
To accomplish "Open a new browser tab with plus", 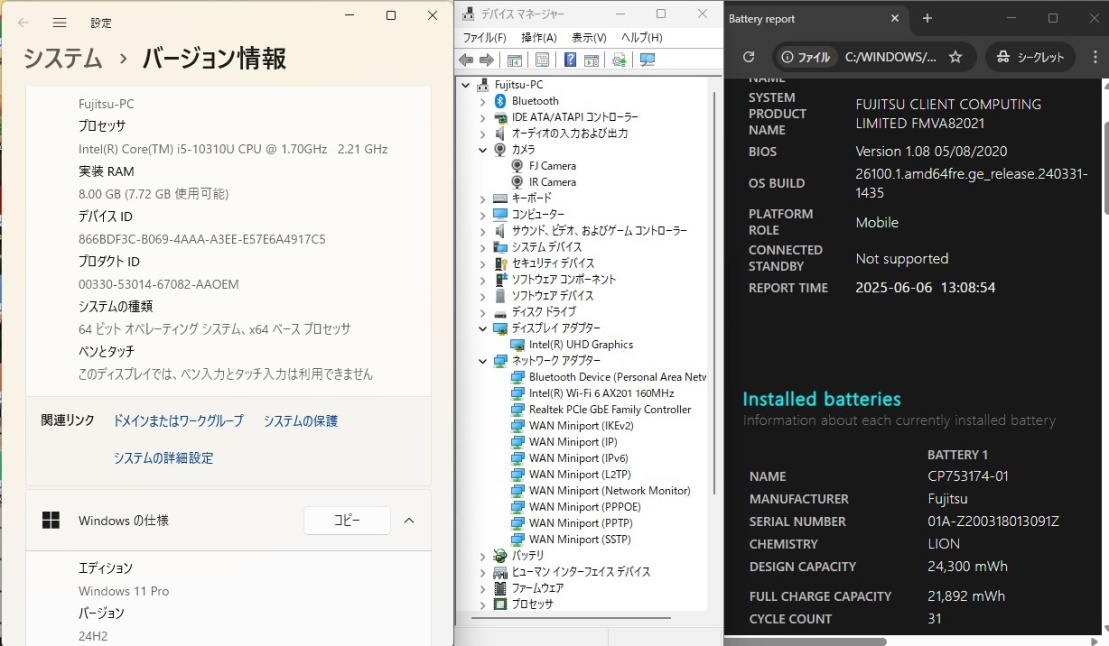I will pyautogui.click(x=927, y=18).
